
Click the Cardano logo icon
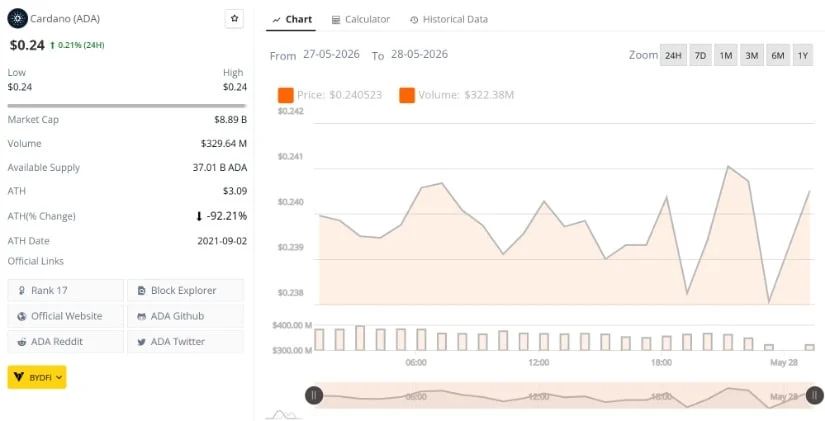click(17, 19)
